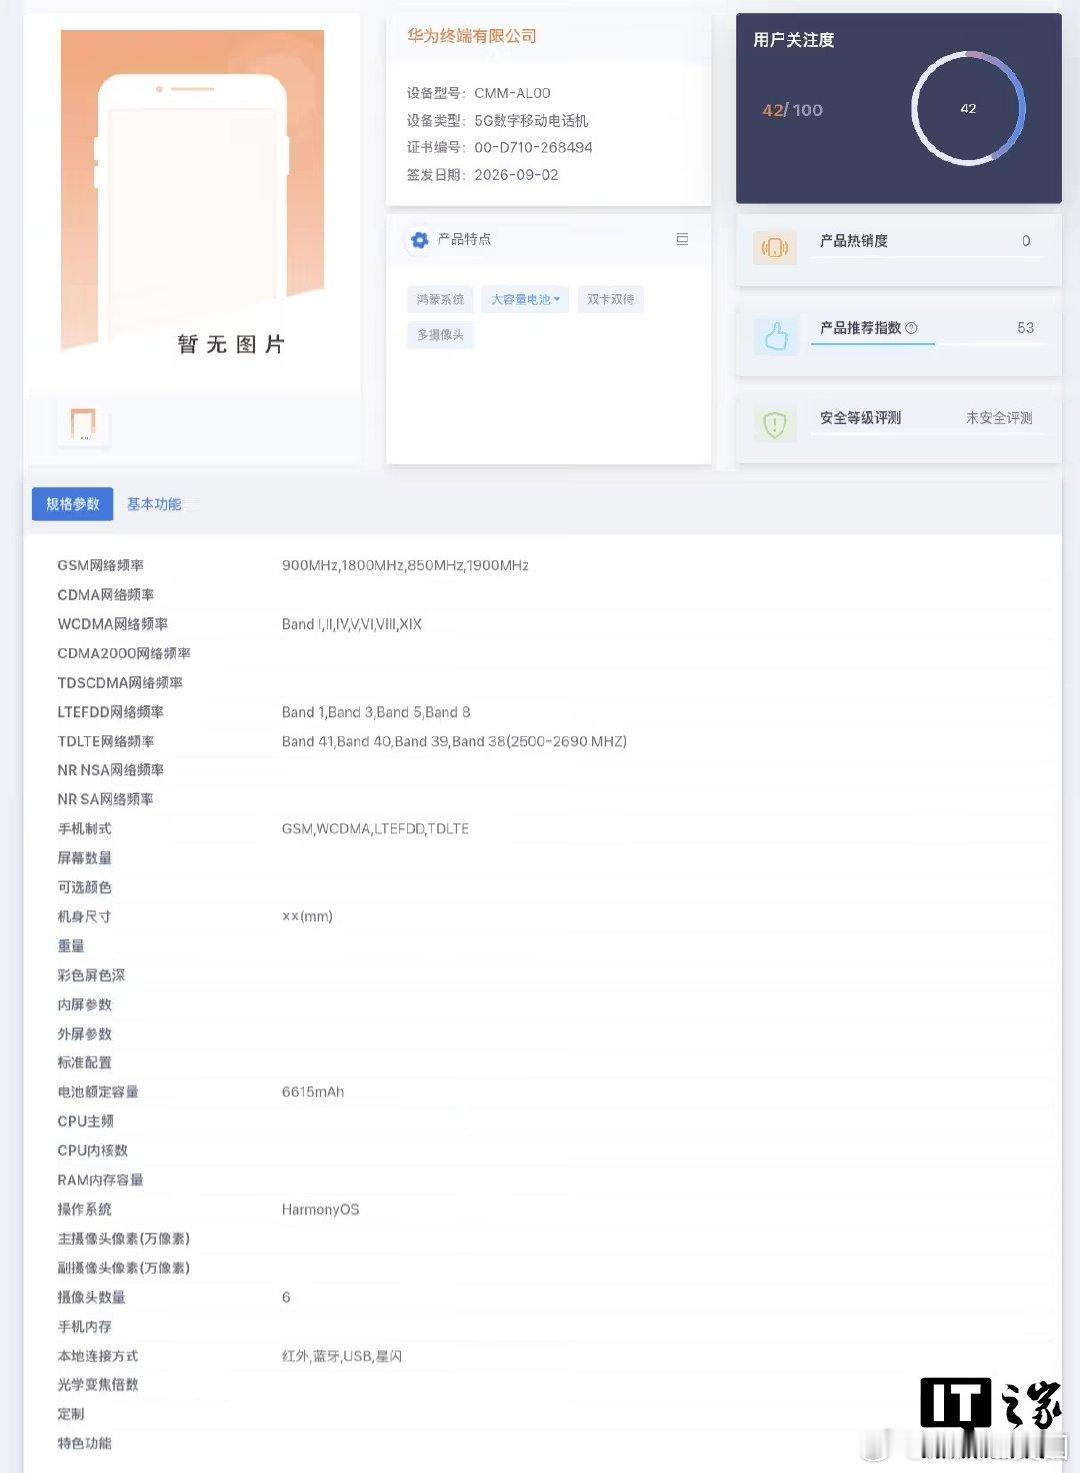1080x1473 pixels.
Task: Click the list icon in 产品特点 header
Action: pyautogui.click(x=682, y=239)
